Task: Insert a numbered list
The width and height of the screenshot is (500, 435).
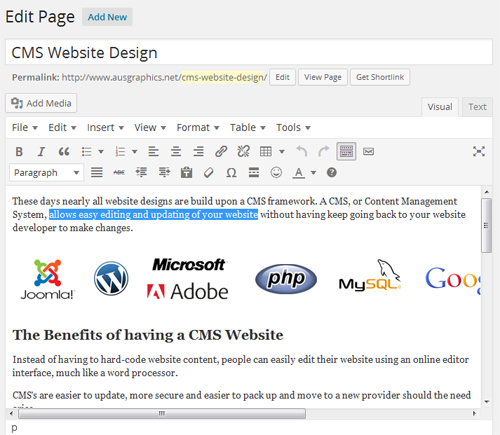Action: [x=120, y=152]
